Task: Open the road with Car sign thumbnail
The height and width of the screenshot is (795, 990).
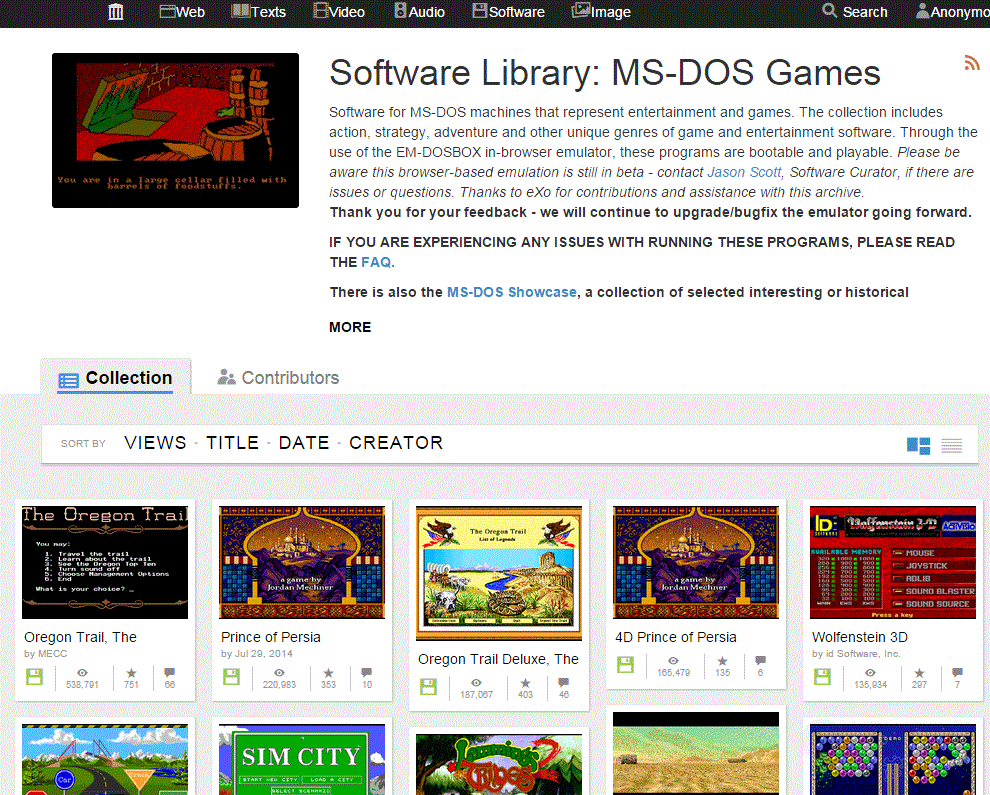Action: point(105,760)
